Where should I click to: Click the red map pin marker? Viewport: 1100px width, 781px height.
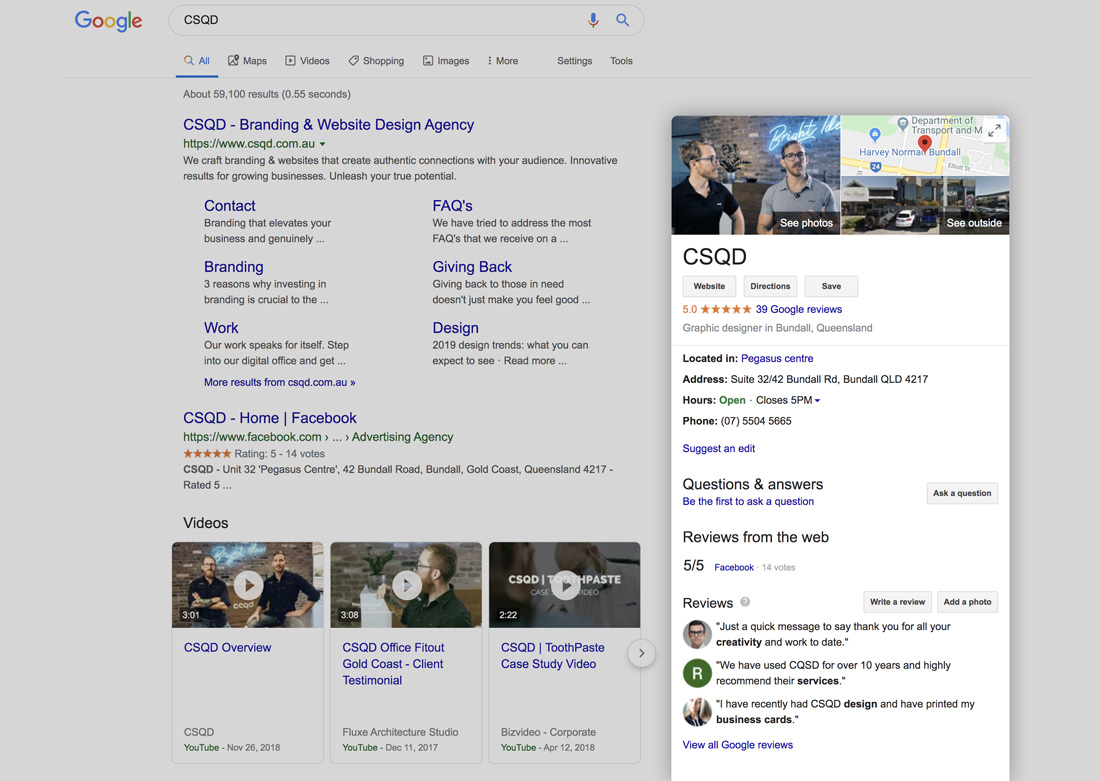[x=925, y=144]
